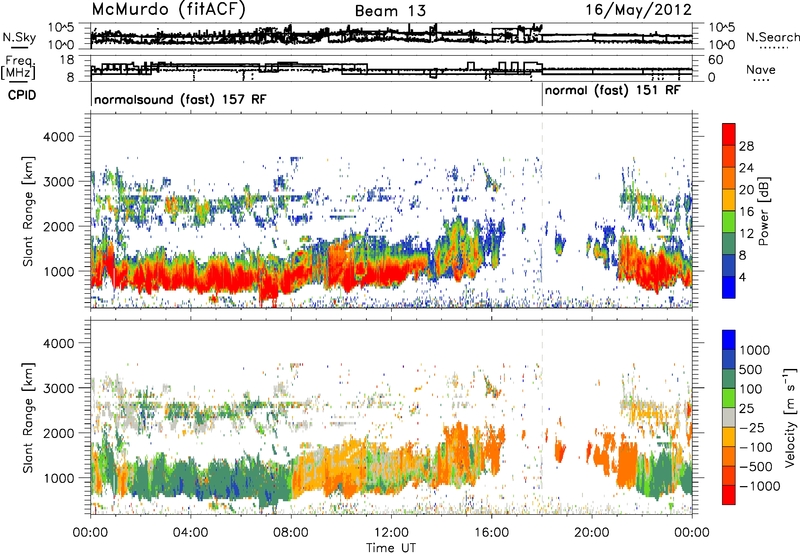Click the "16:00" time tick label

[x=491, y=533]
